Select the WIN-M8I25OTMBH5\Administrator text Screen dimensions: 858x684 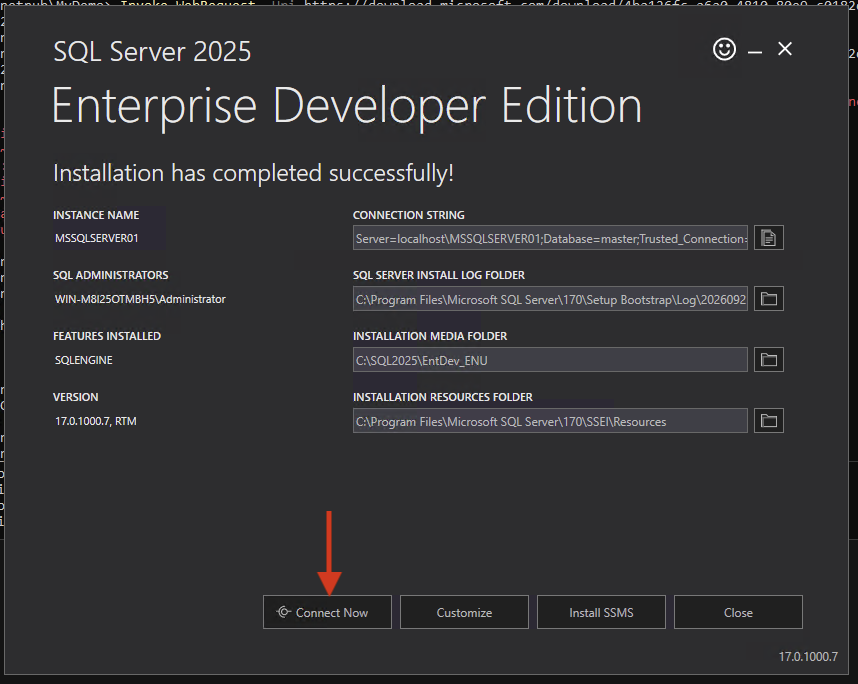pos(140,299)
